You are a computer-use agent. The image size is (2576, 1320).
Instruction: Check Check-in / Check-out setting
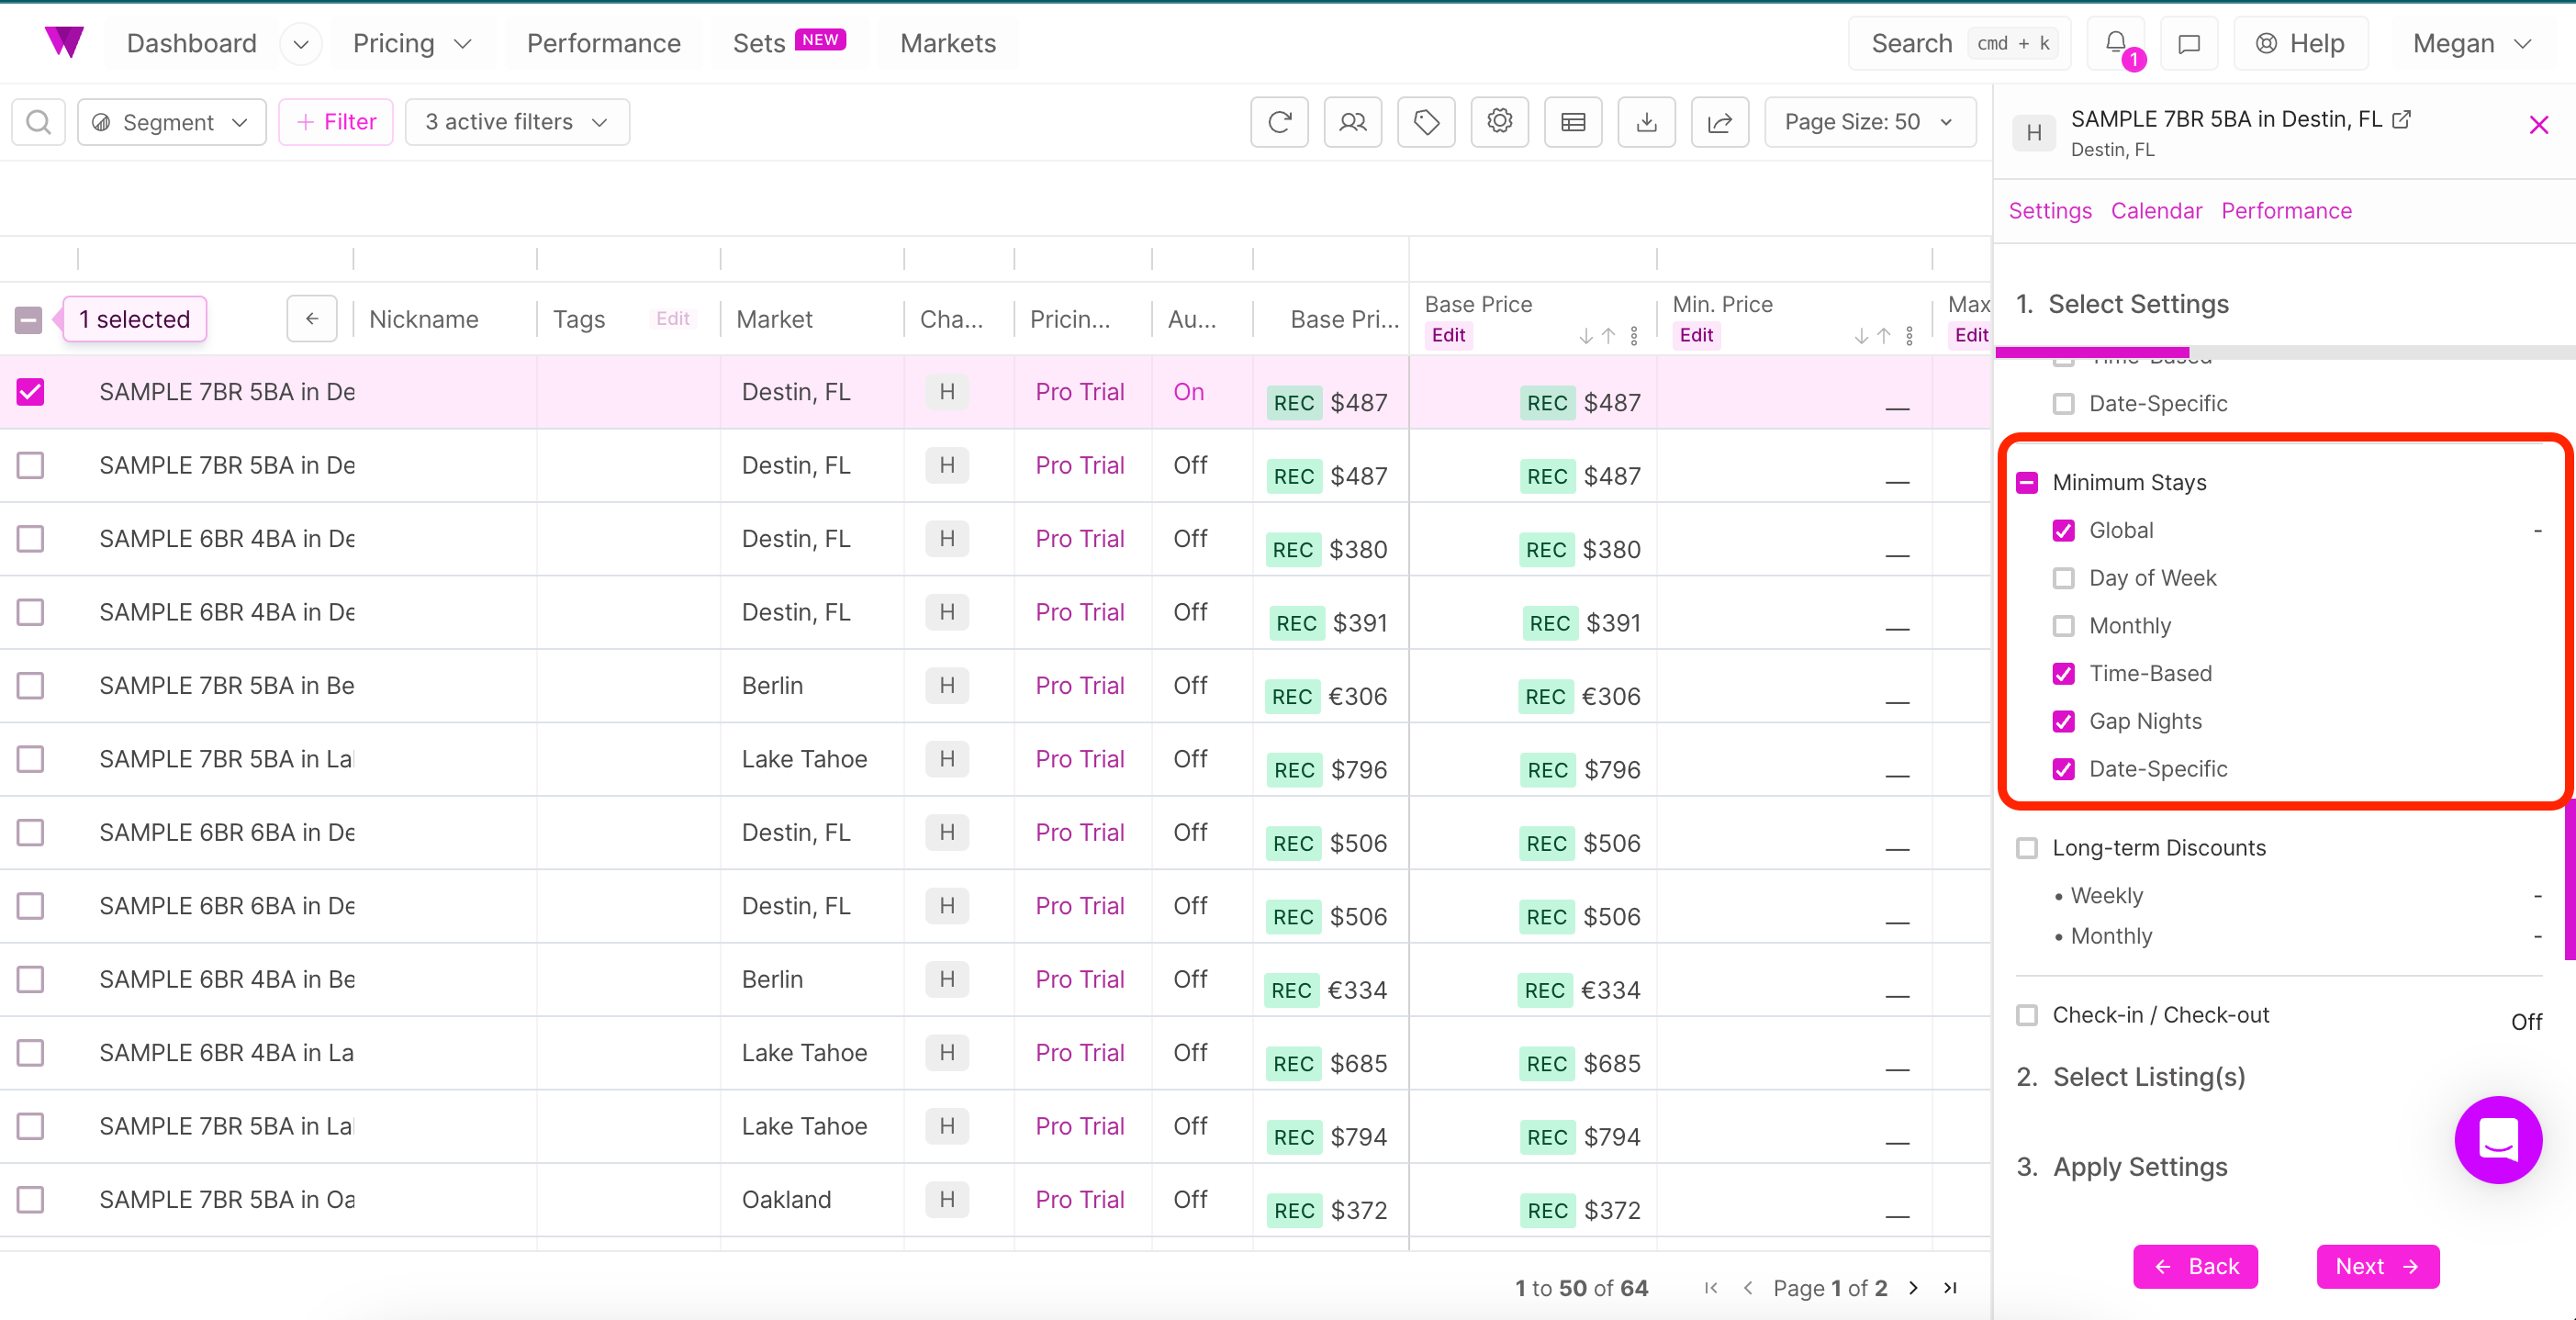click(2027, 1015)
